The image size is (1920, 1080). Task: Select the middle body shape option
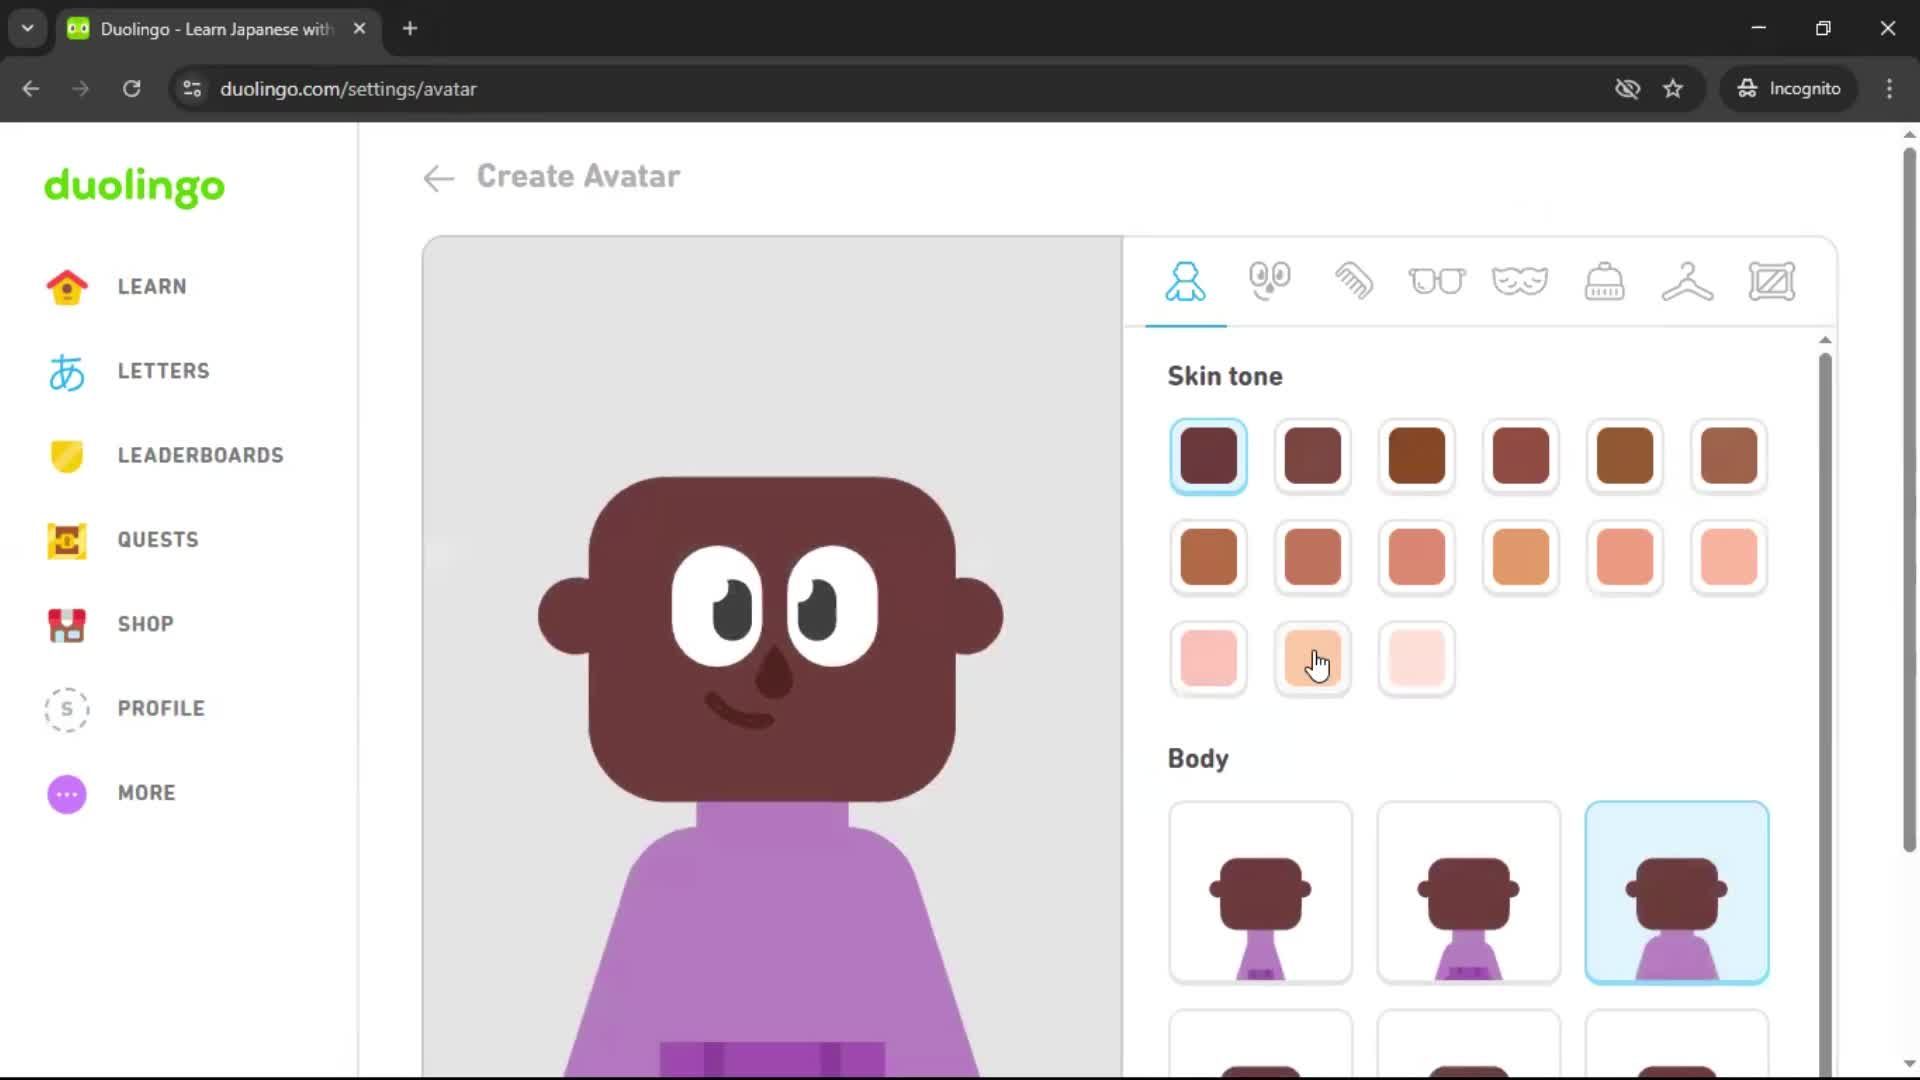pos(1468,891)
